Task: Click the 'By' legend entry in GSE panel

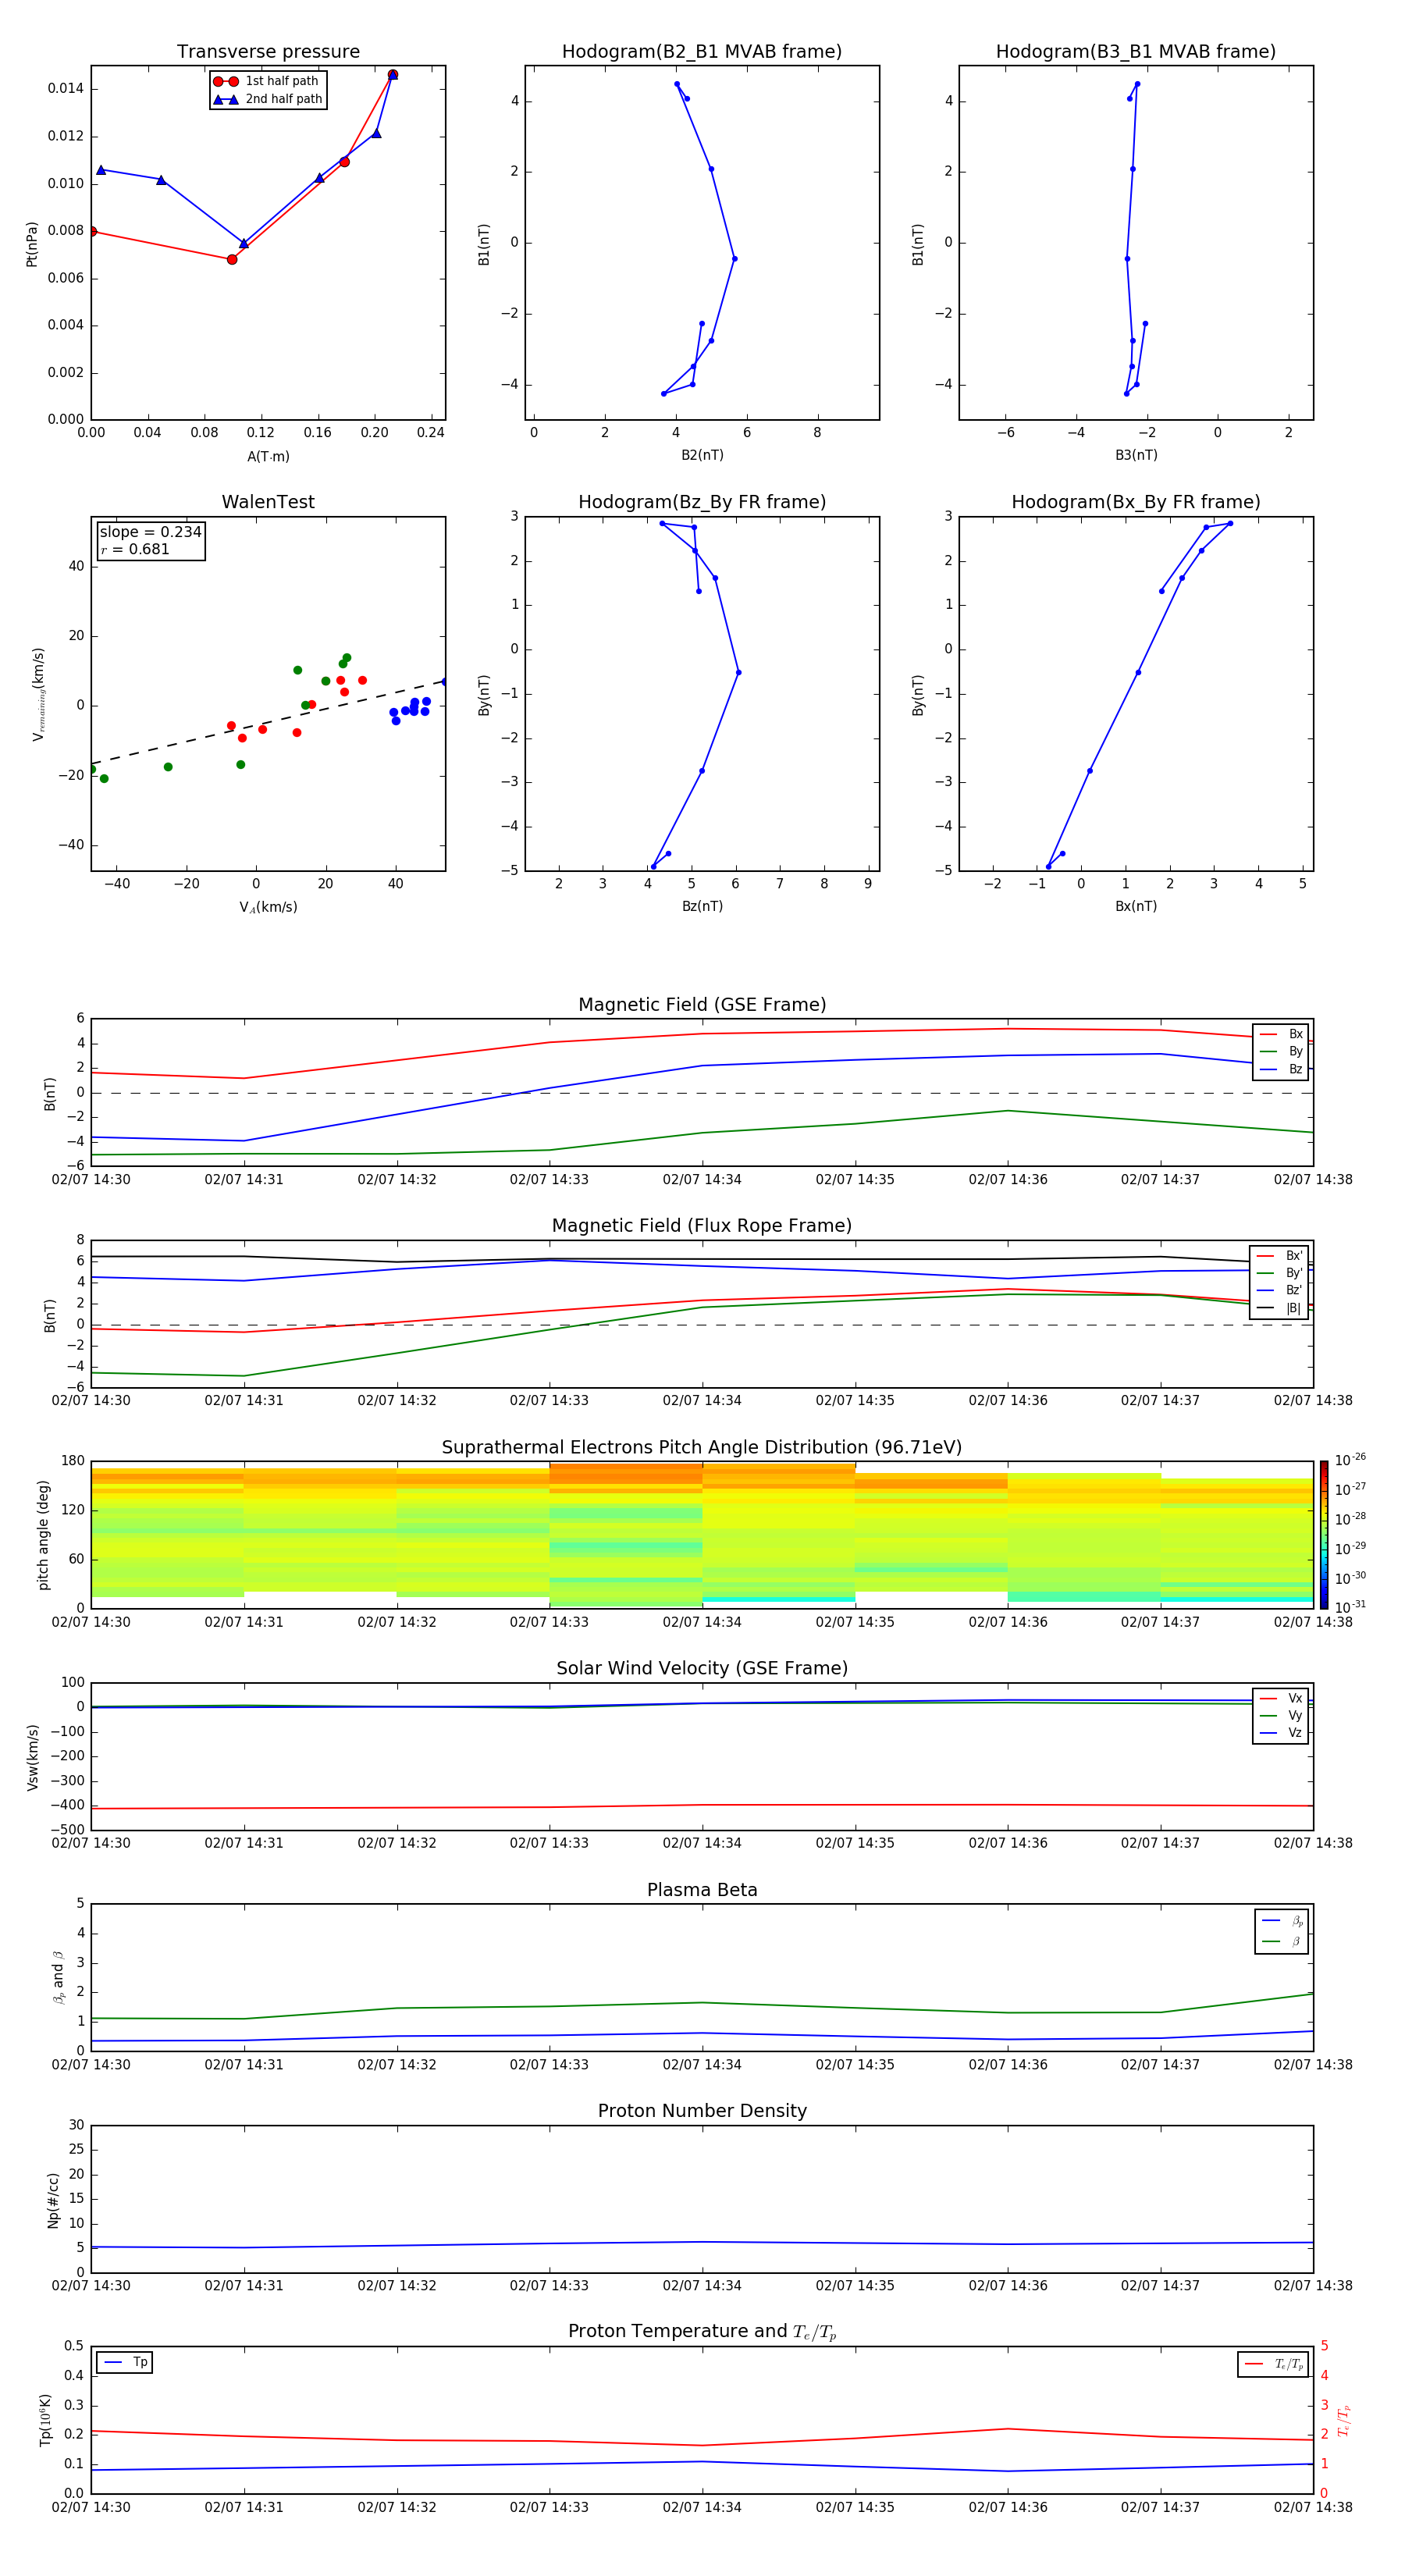Action: coord(1282,1052)
